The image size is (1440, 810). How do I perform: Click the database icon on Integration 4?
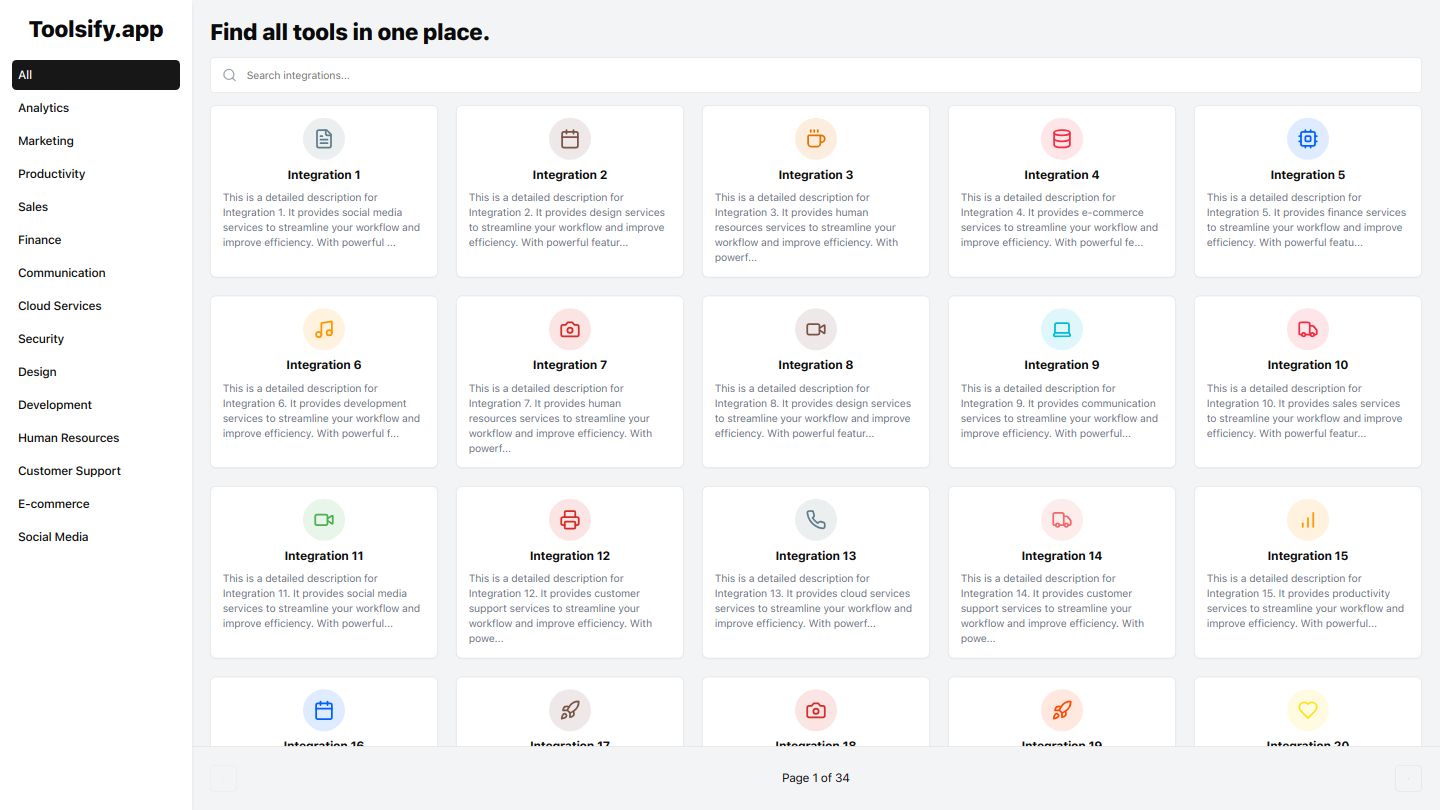coord(1062,139)
